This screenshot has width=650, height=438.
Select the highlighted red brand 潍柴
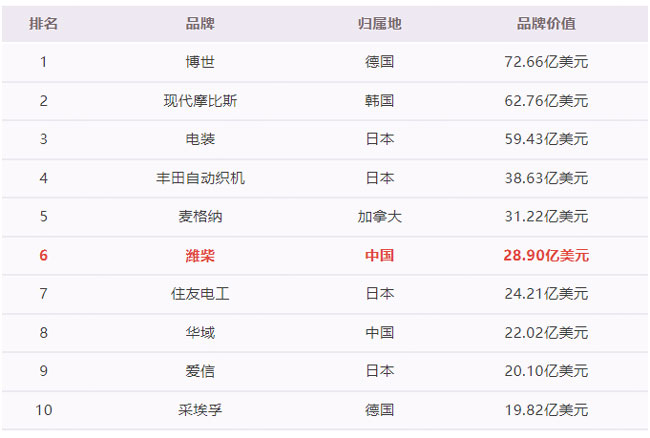[x=200, y=255]
